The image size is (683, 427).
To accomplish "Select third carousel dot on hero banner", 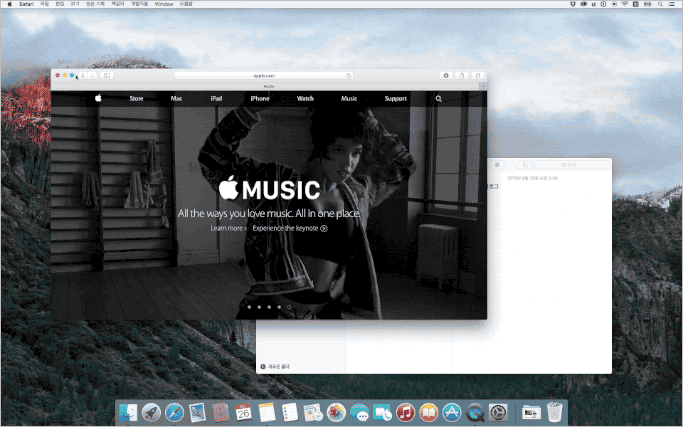I will point(269,307).
